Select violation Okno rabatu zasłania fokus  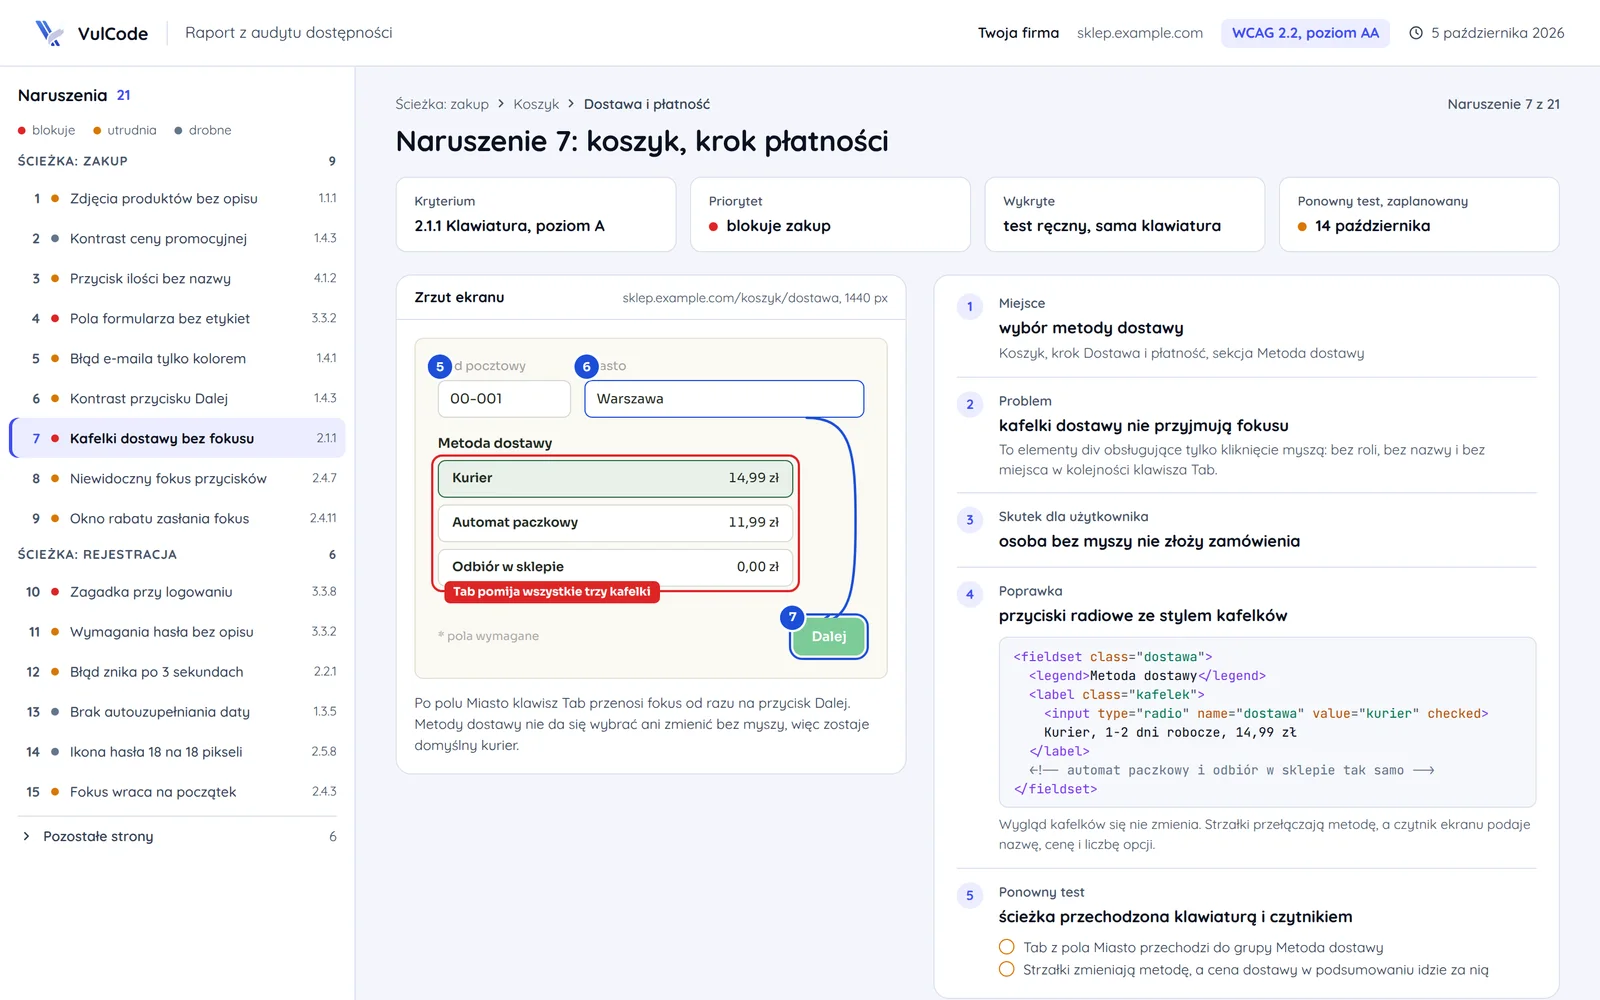pos(178,518)
